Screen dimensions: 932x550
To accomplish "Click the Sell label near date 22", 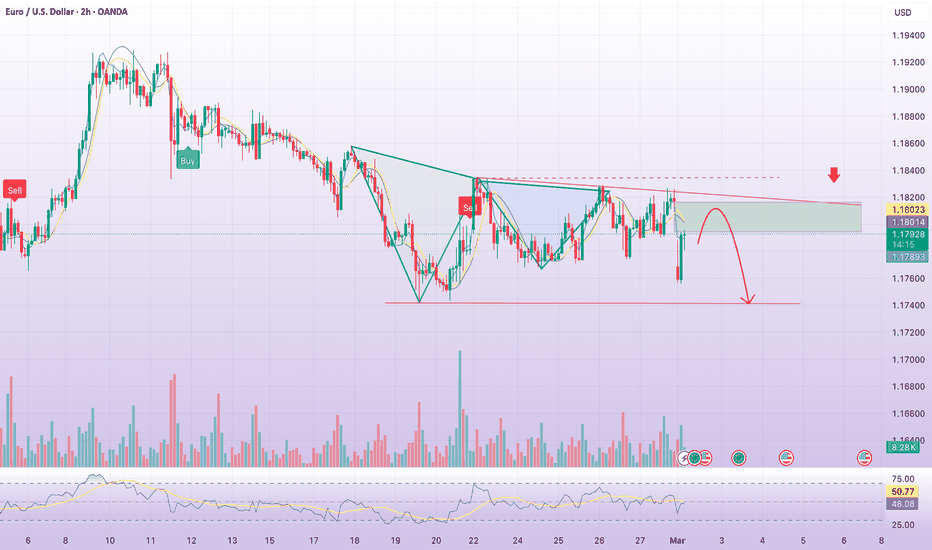I will pyautogui.click(x=467, y=207).
